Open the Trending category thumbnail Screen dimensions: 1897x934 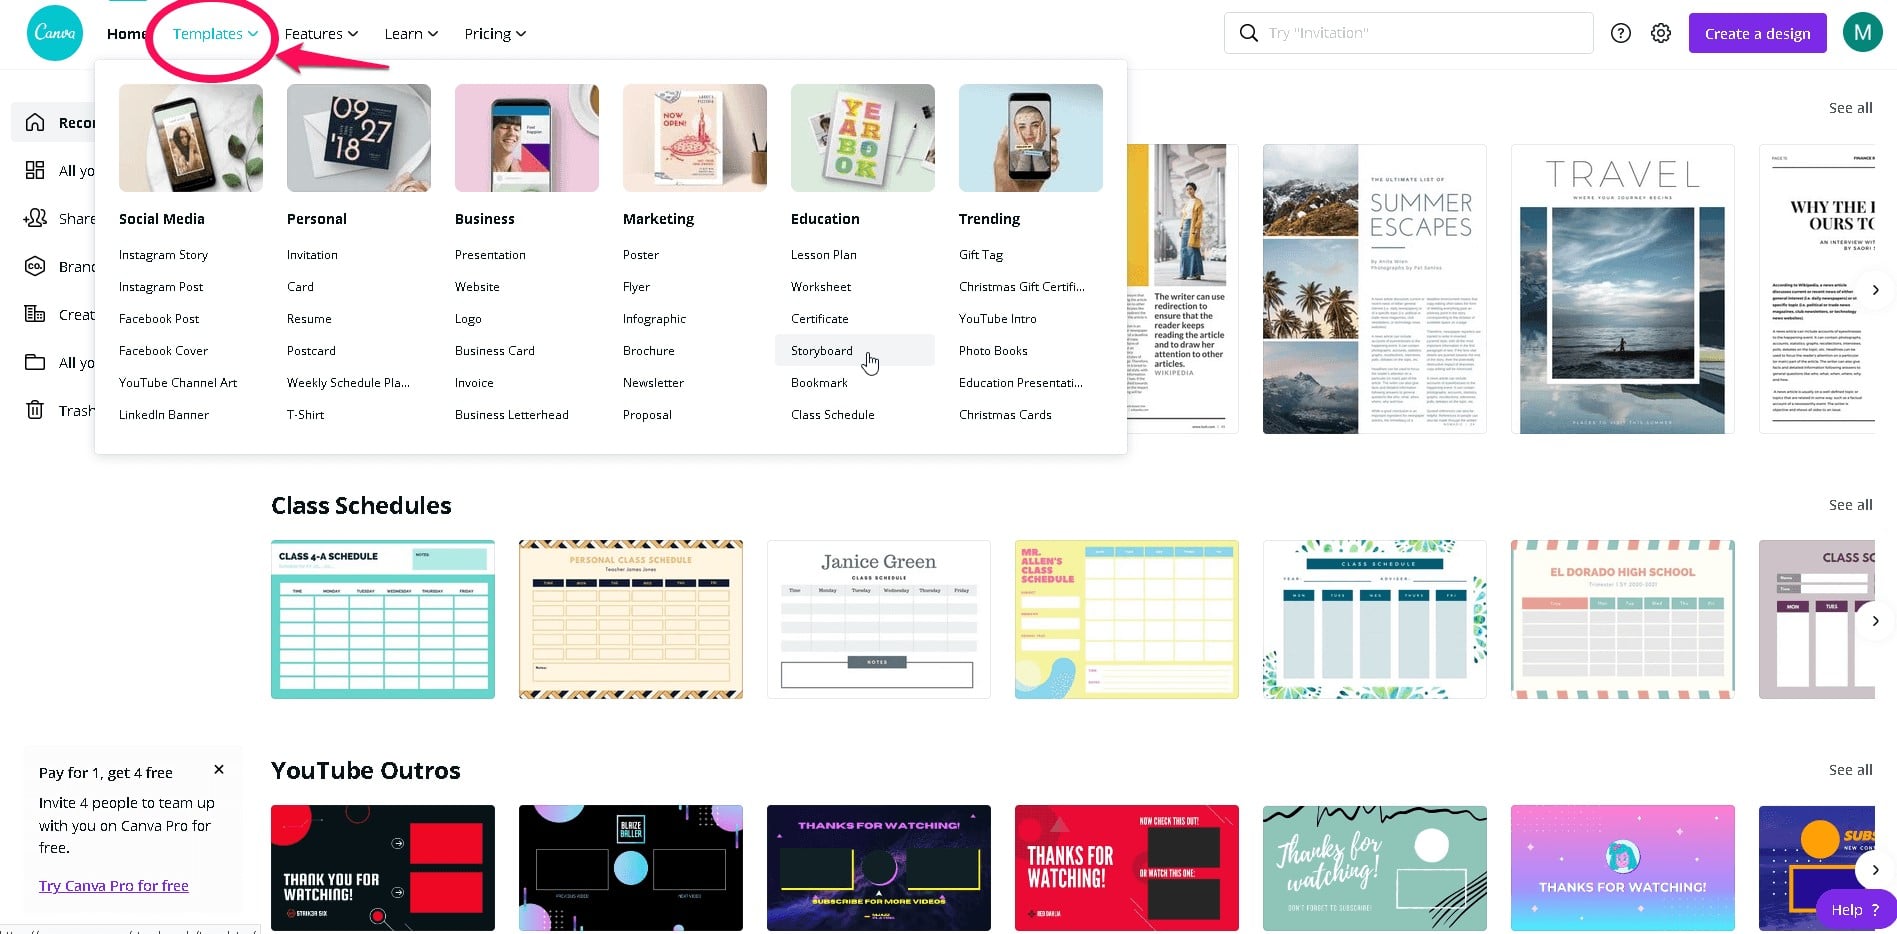[1031, 138]
